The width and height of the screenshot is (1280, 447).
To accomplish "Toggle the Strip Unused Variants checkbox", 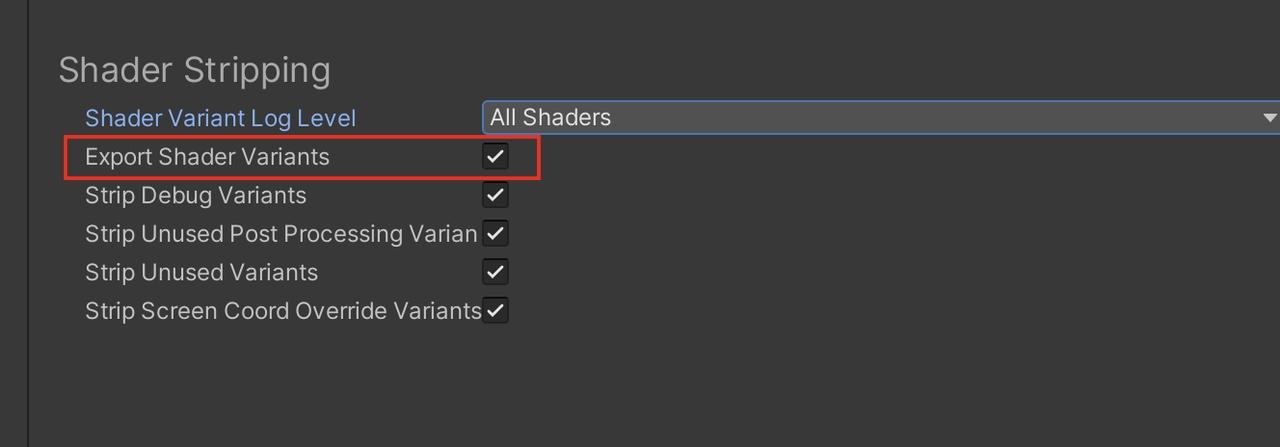I will pos(495,271).
